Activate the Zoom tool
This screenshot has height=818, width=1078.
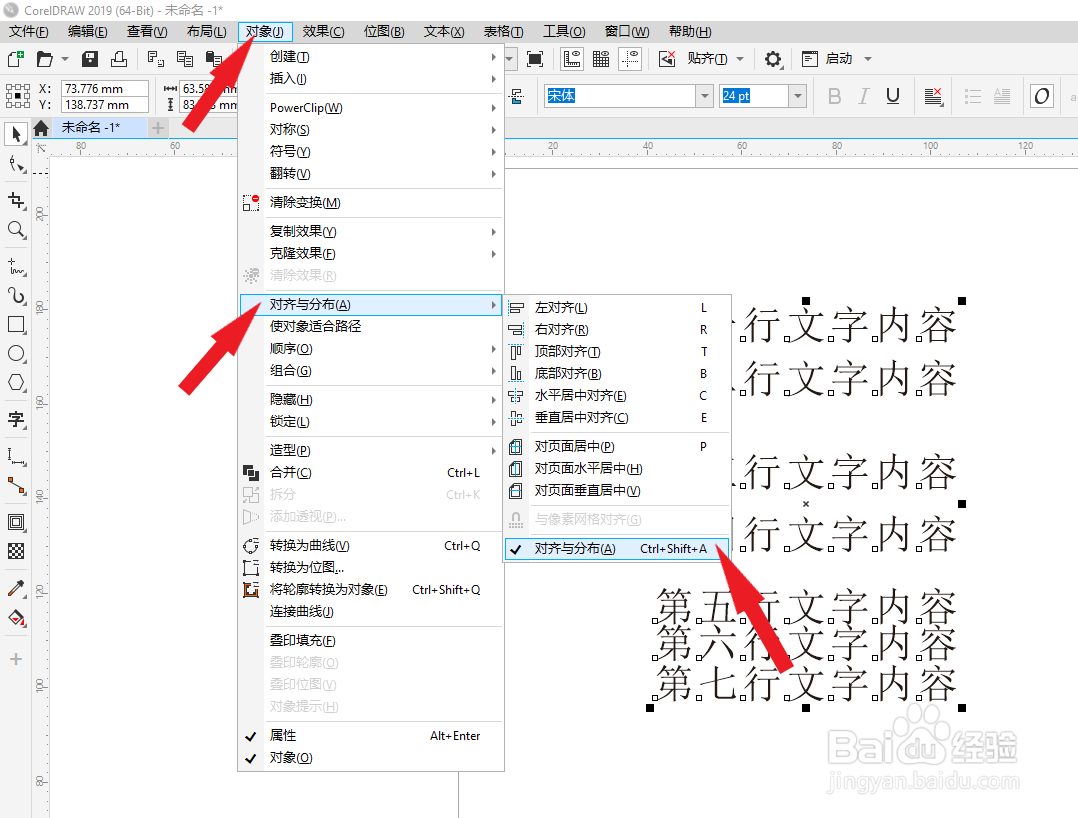[x=15, y=230]
